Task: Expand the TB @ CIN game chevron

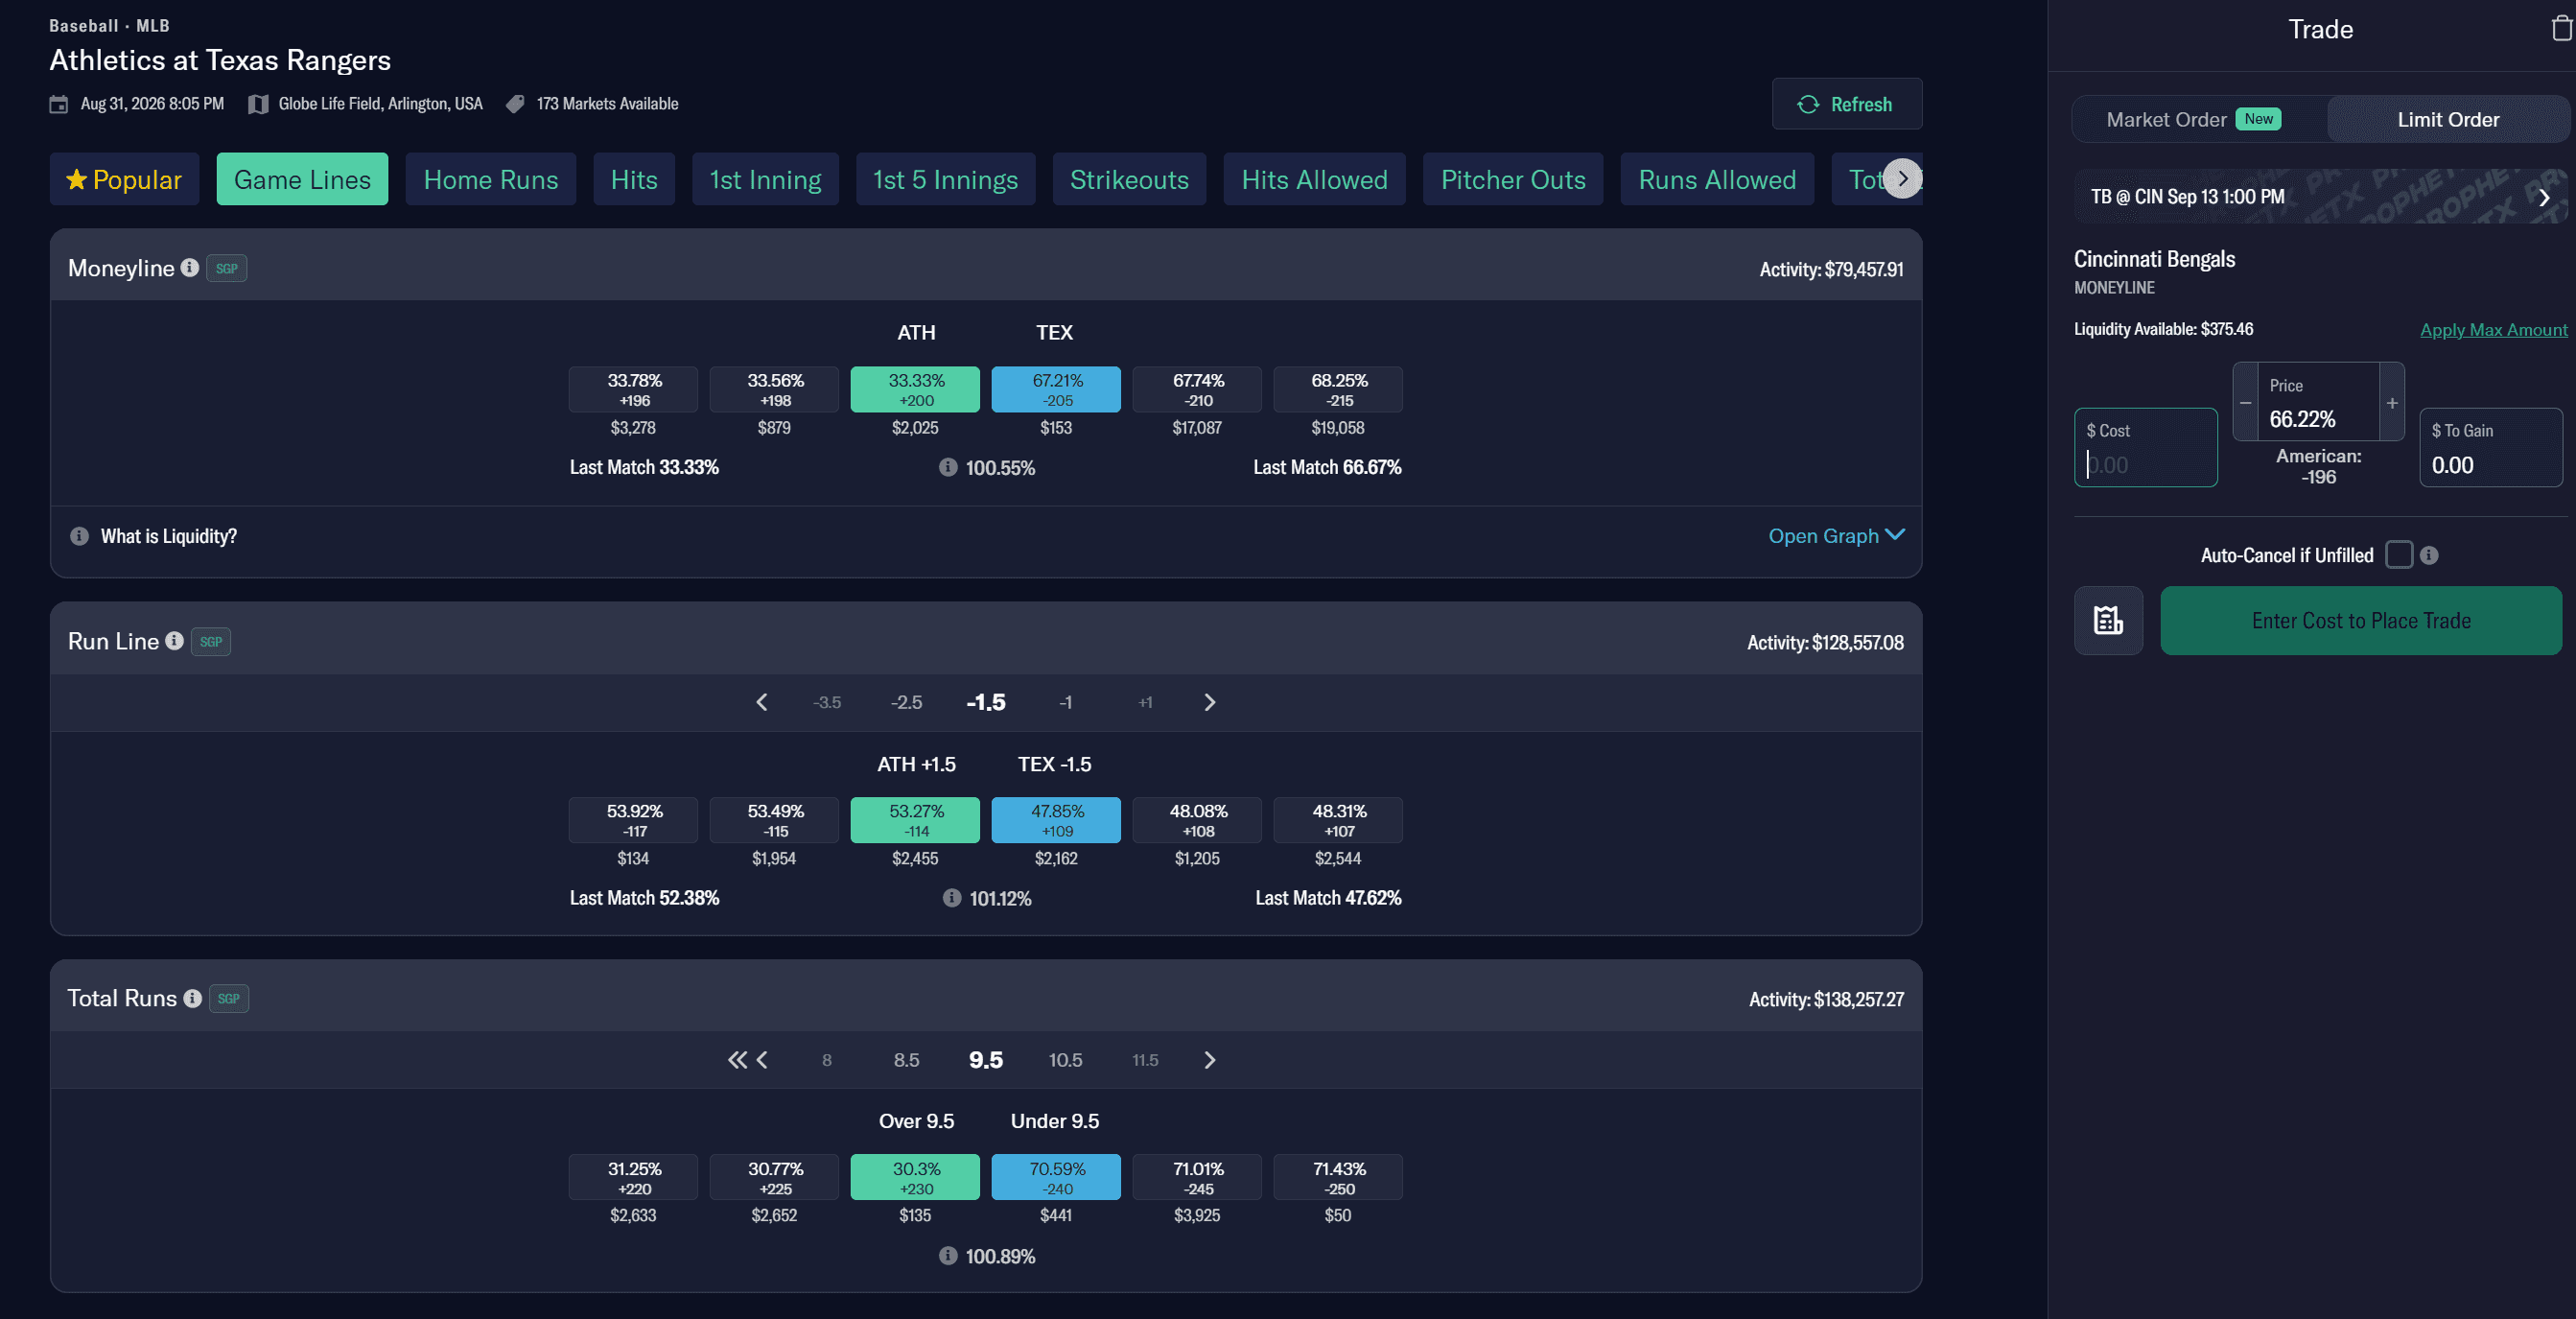Action: coord(2544,197)
